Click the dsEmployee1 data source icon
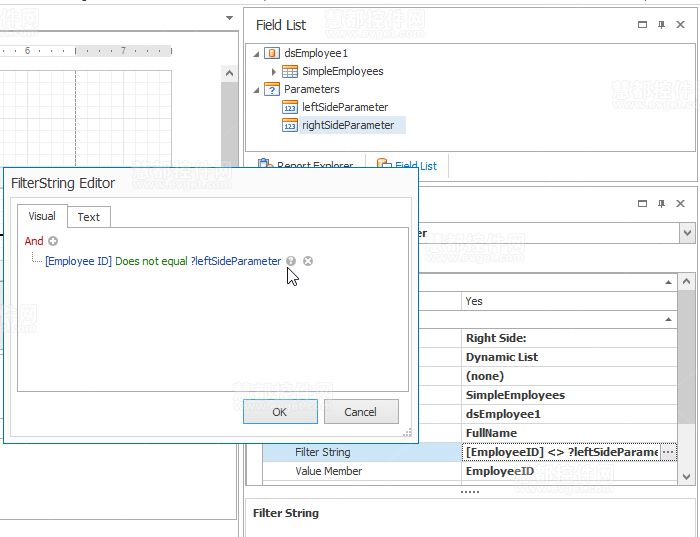 (272, 53)
